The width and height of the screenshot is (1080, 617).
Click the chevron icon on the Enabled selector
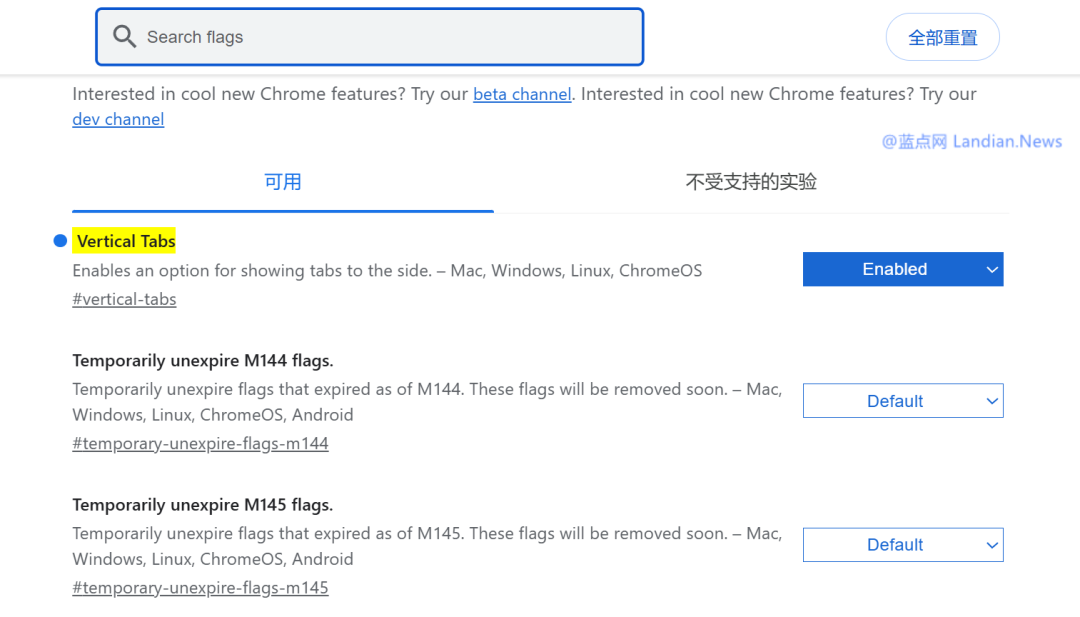pyautogui.click(x=991, y=268)
